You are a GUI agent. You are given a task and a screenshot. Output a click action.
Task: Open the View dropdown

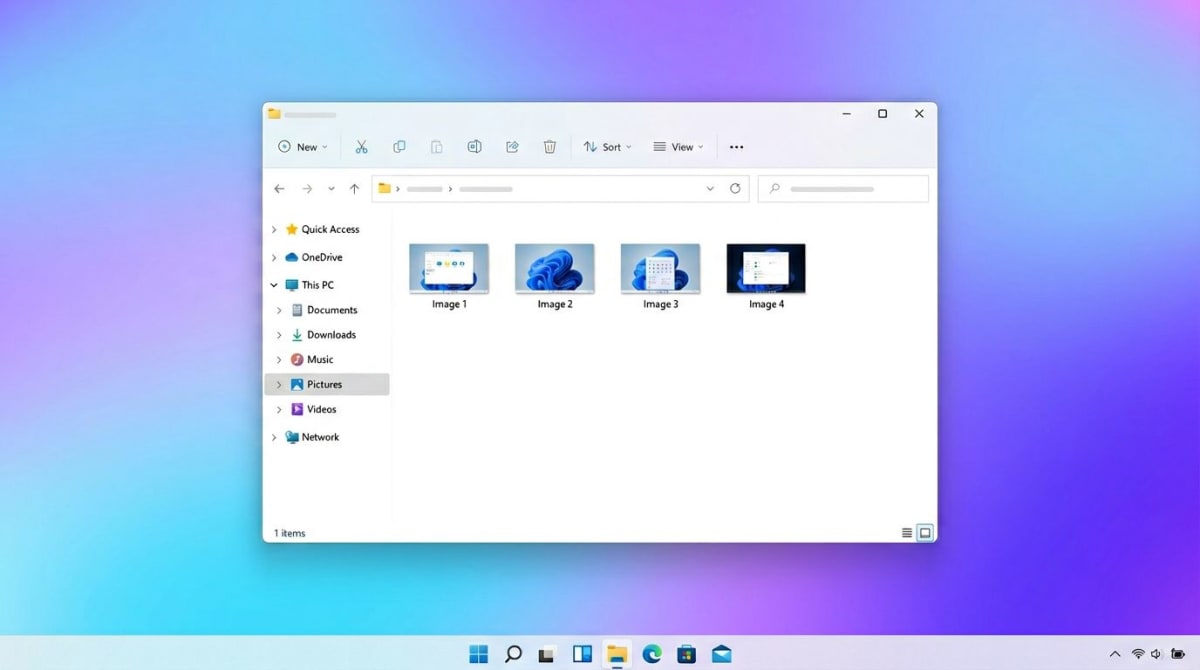click(678, 146)
